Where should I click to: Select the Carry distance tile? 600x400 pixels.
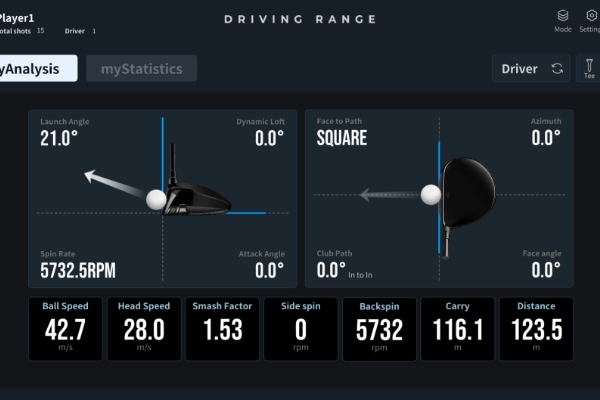pyautogui.click(x=457, y=329)
